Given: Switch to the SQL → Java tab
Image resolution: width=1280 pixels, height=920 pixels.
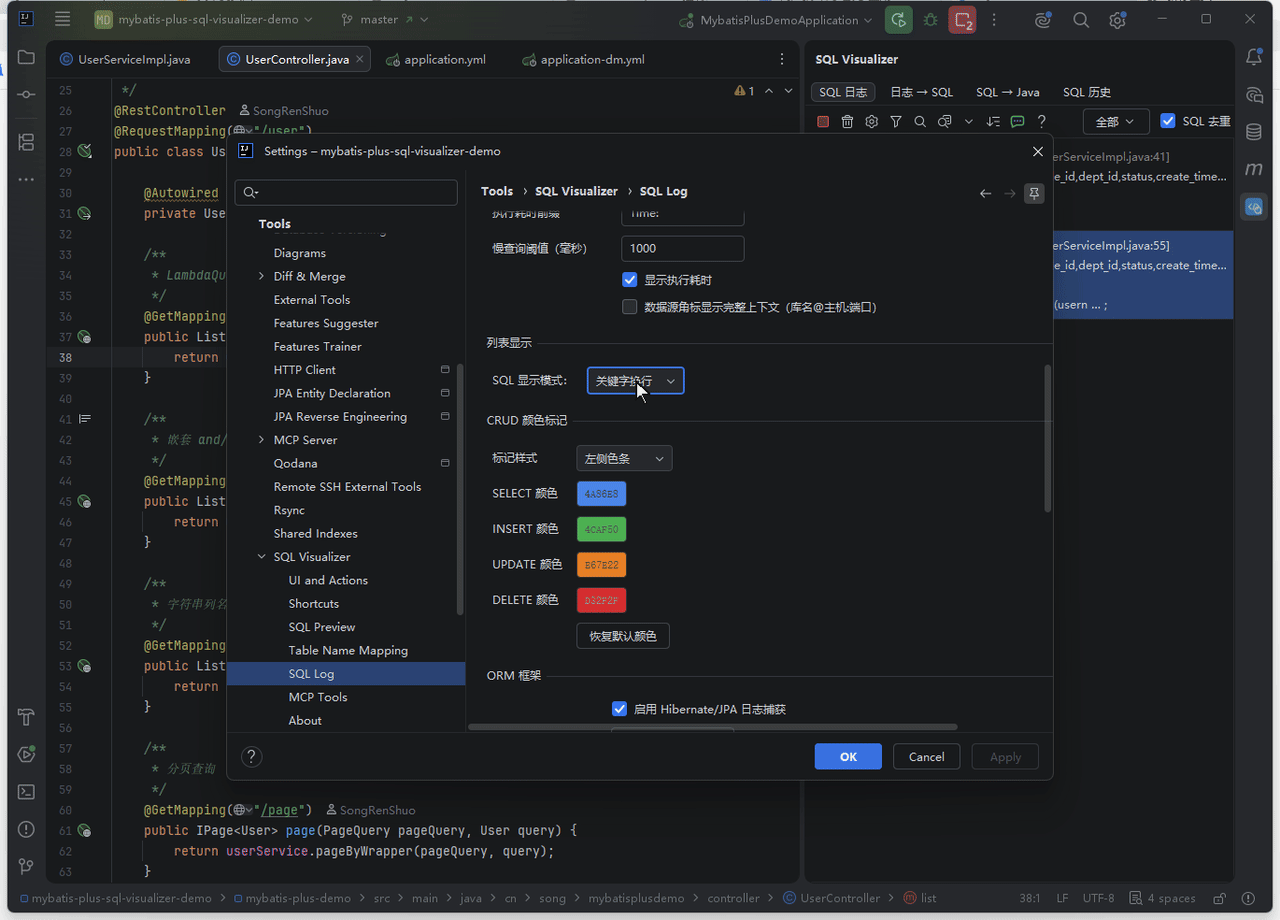Looking at the screenshot, I should coord(1007,92).
